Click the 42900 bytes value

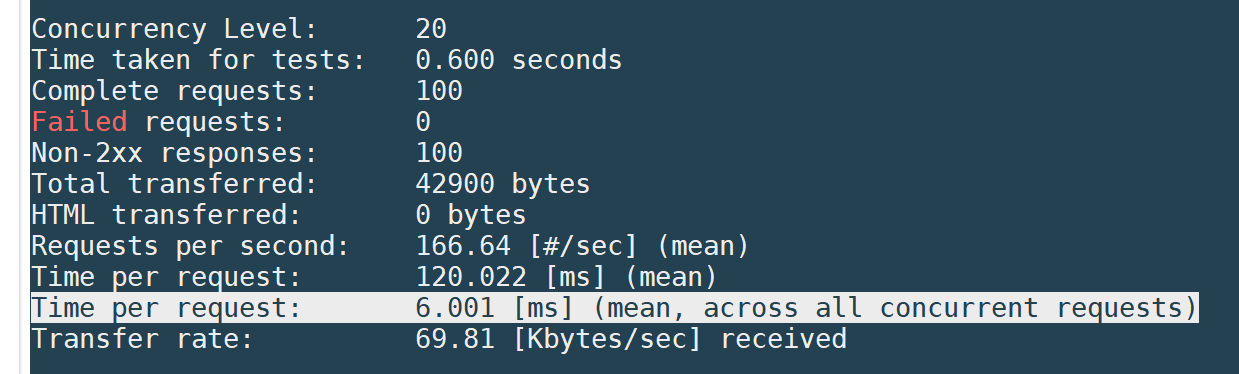tap(503, 184)
